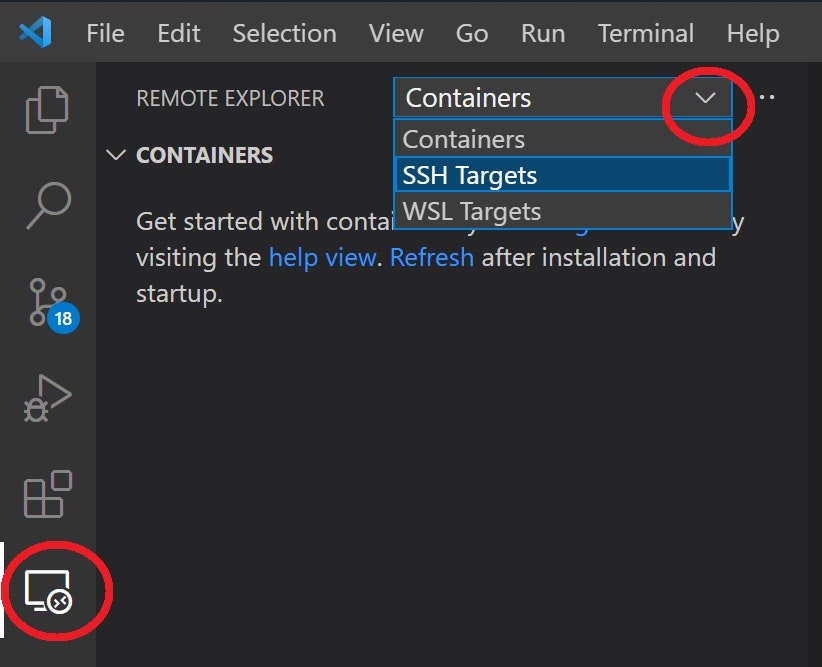Open the View menu
Viewport: 822px width, 667px height.
click(396, 33)
